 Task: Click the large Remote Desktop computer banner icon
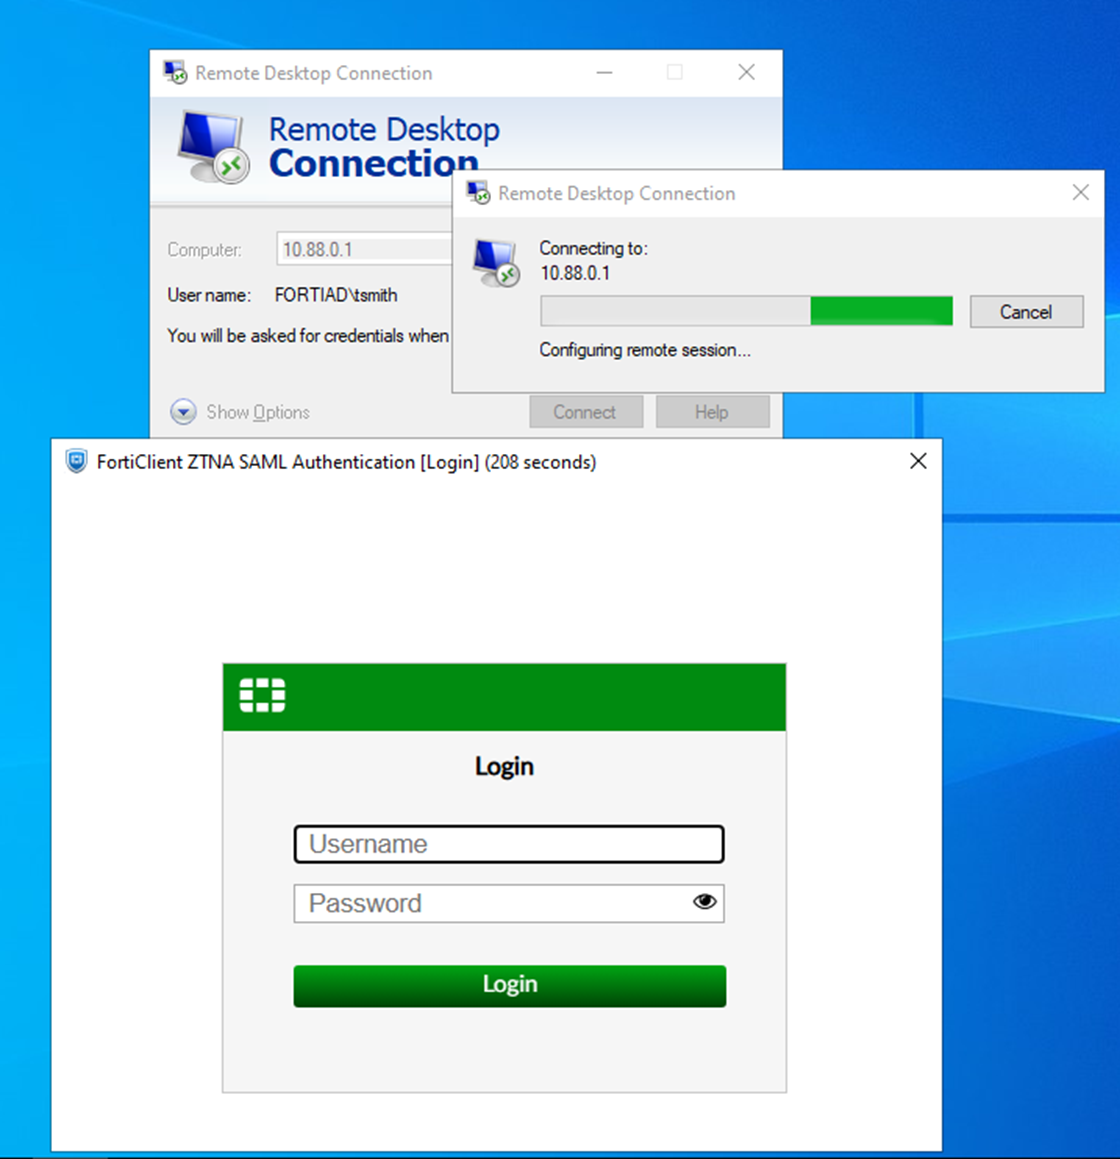[213, 146]
